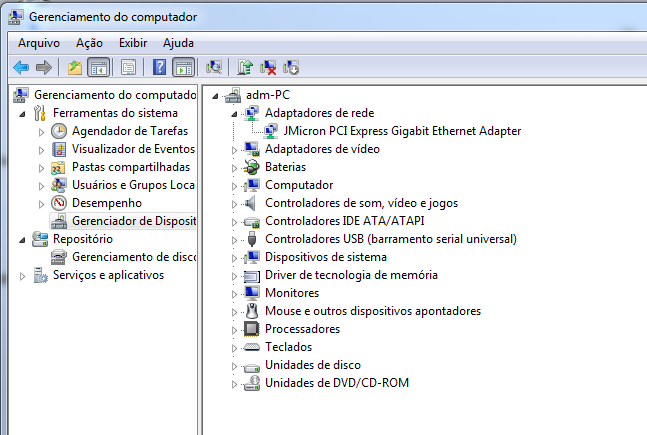The height and width of the screenshot is (435, 647).
Task: Collapse the Ferramentas do sistema node
Action: [23, 114]
